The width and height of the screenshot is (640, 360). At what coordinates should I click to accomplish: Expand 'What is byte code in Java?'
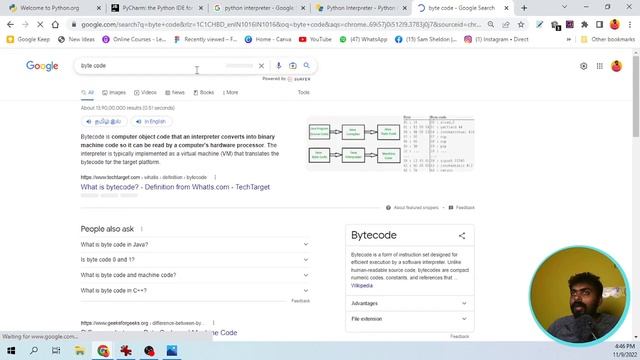pyautogui.click(x=195, y=244)
